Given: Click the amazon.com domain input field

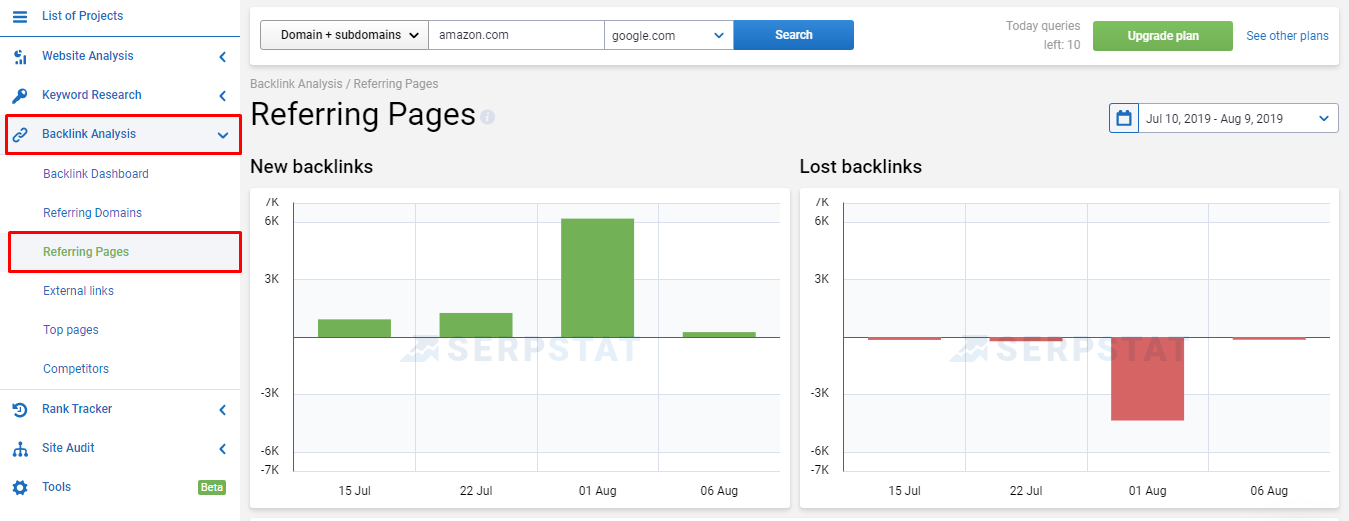Looking at the screenshot, I should tap(516, 35).
